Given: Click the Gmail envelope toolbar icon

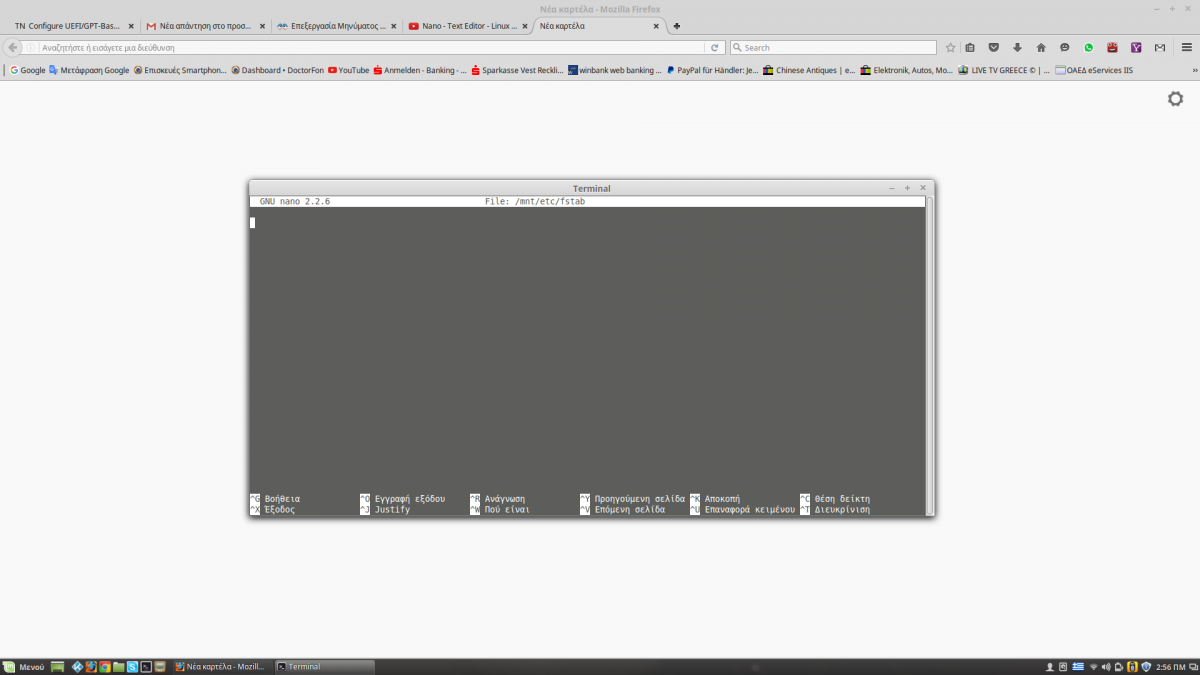Looking at the screenshot, I should point(1160,47).
